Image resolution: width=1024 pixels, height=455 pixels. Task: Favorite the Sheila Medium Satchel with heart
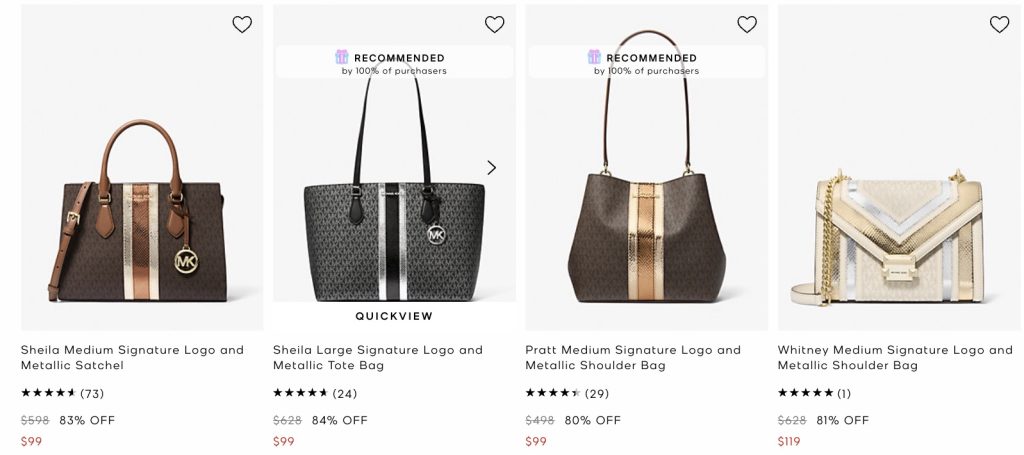coord(242,25)
